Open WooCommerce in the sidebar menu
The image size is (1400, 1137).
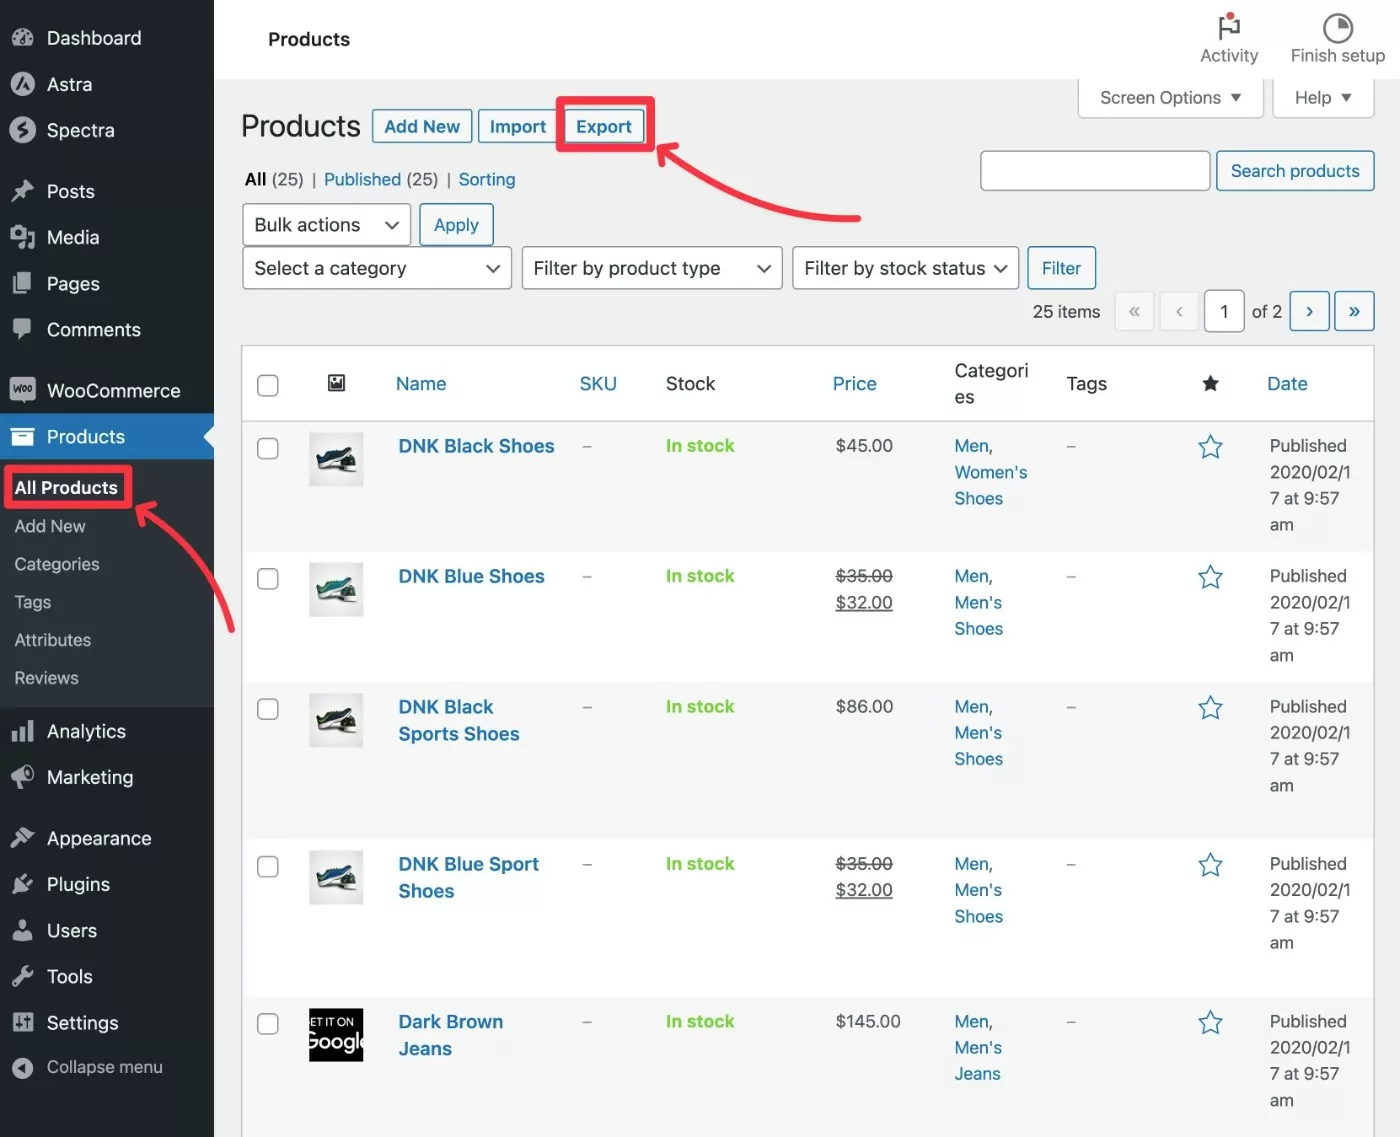[113, 391]
